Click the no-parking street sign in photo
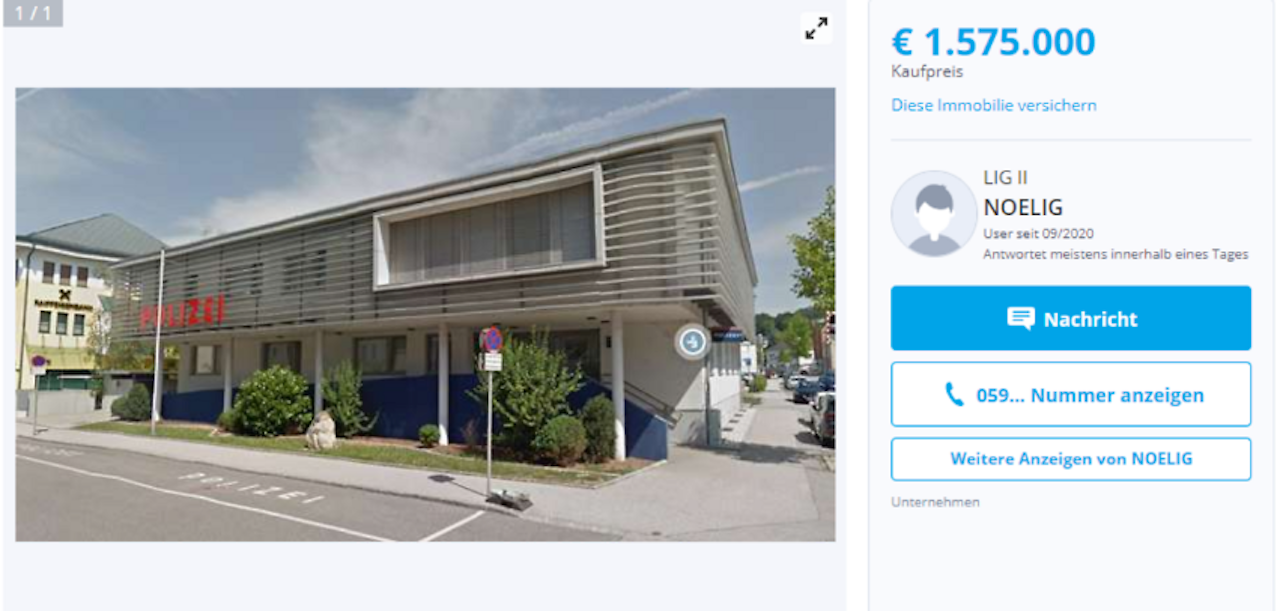The image size is (1280, 611). coord(490,340)
